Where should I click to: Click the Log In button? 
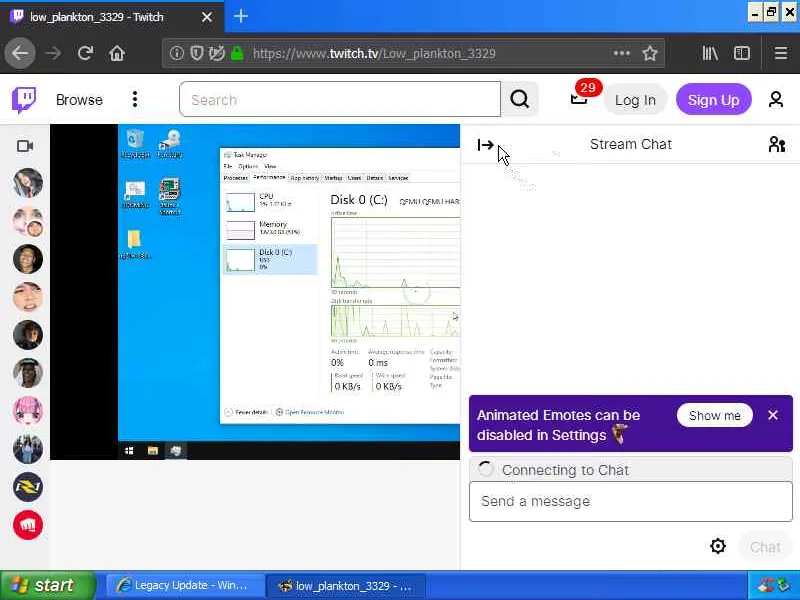pos(635,100)
